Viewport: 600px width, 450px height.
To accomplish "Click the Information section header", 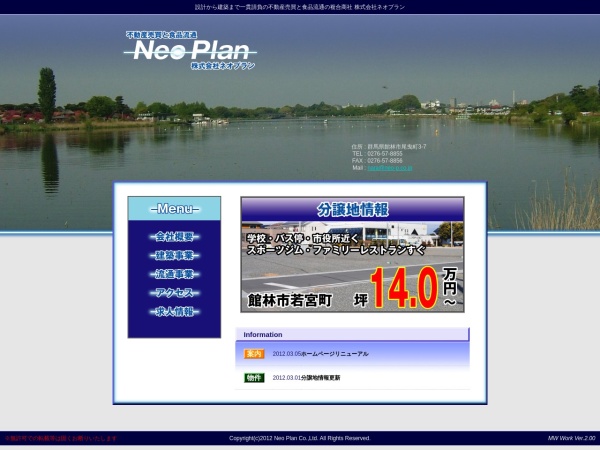I will [x=352, y=334].
